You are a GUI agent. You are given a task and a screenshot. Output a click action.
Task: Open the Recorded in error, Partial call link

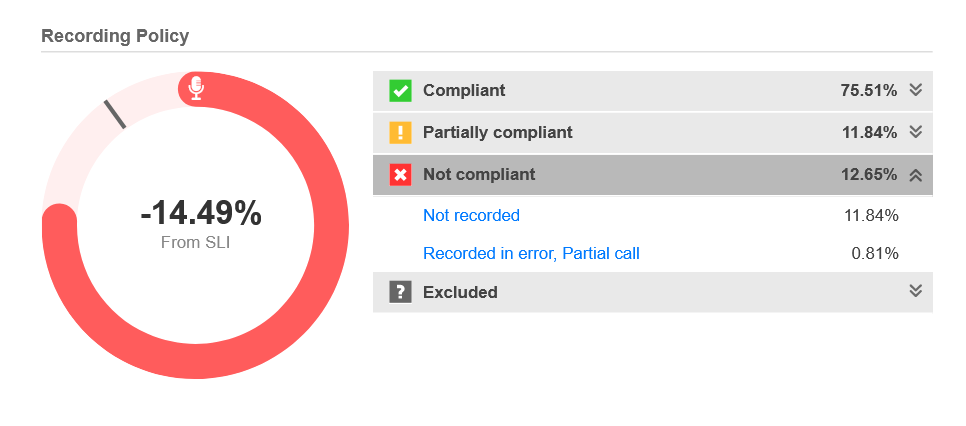point(531,253)
